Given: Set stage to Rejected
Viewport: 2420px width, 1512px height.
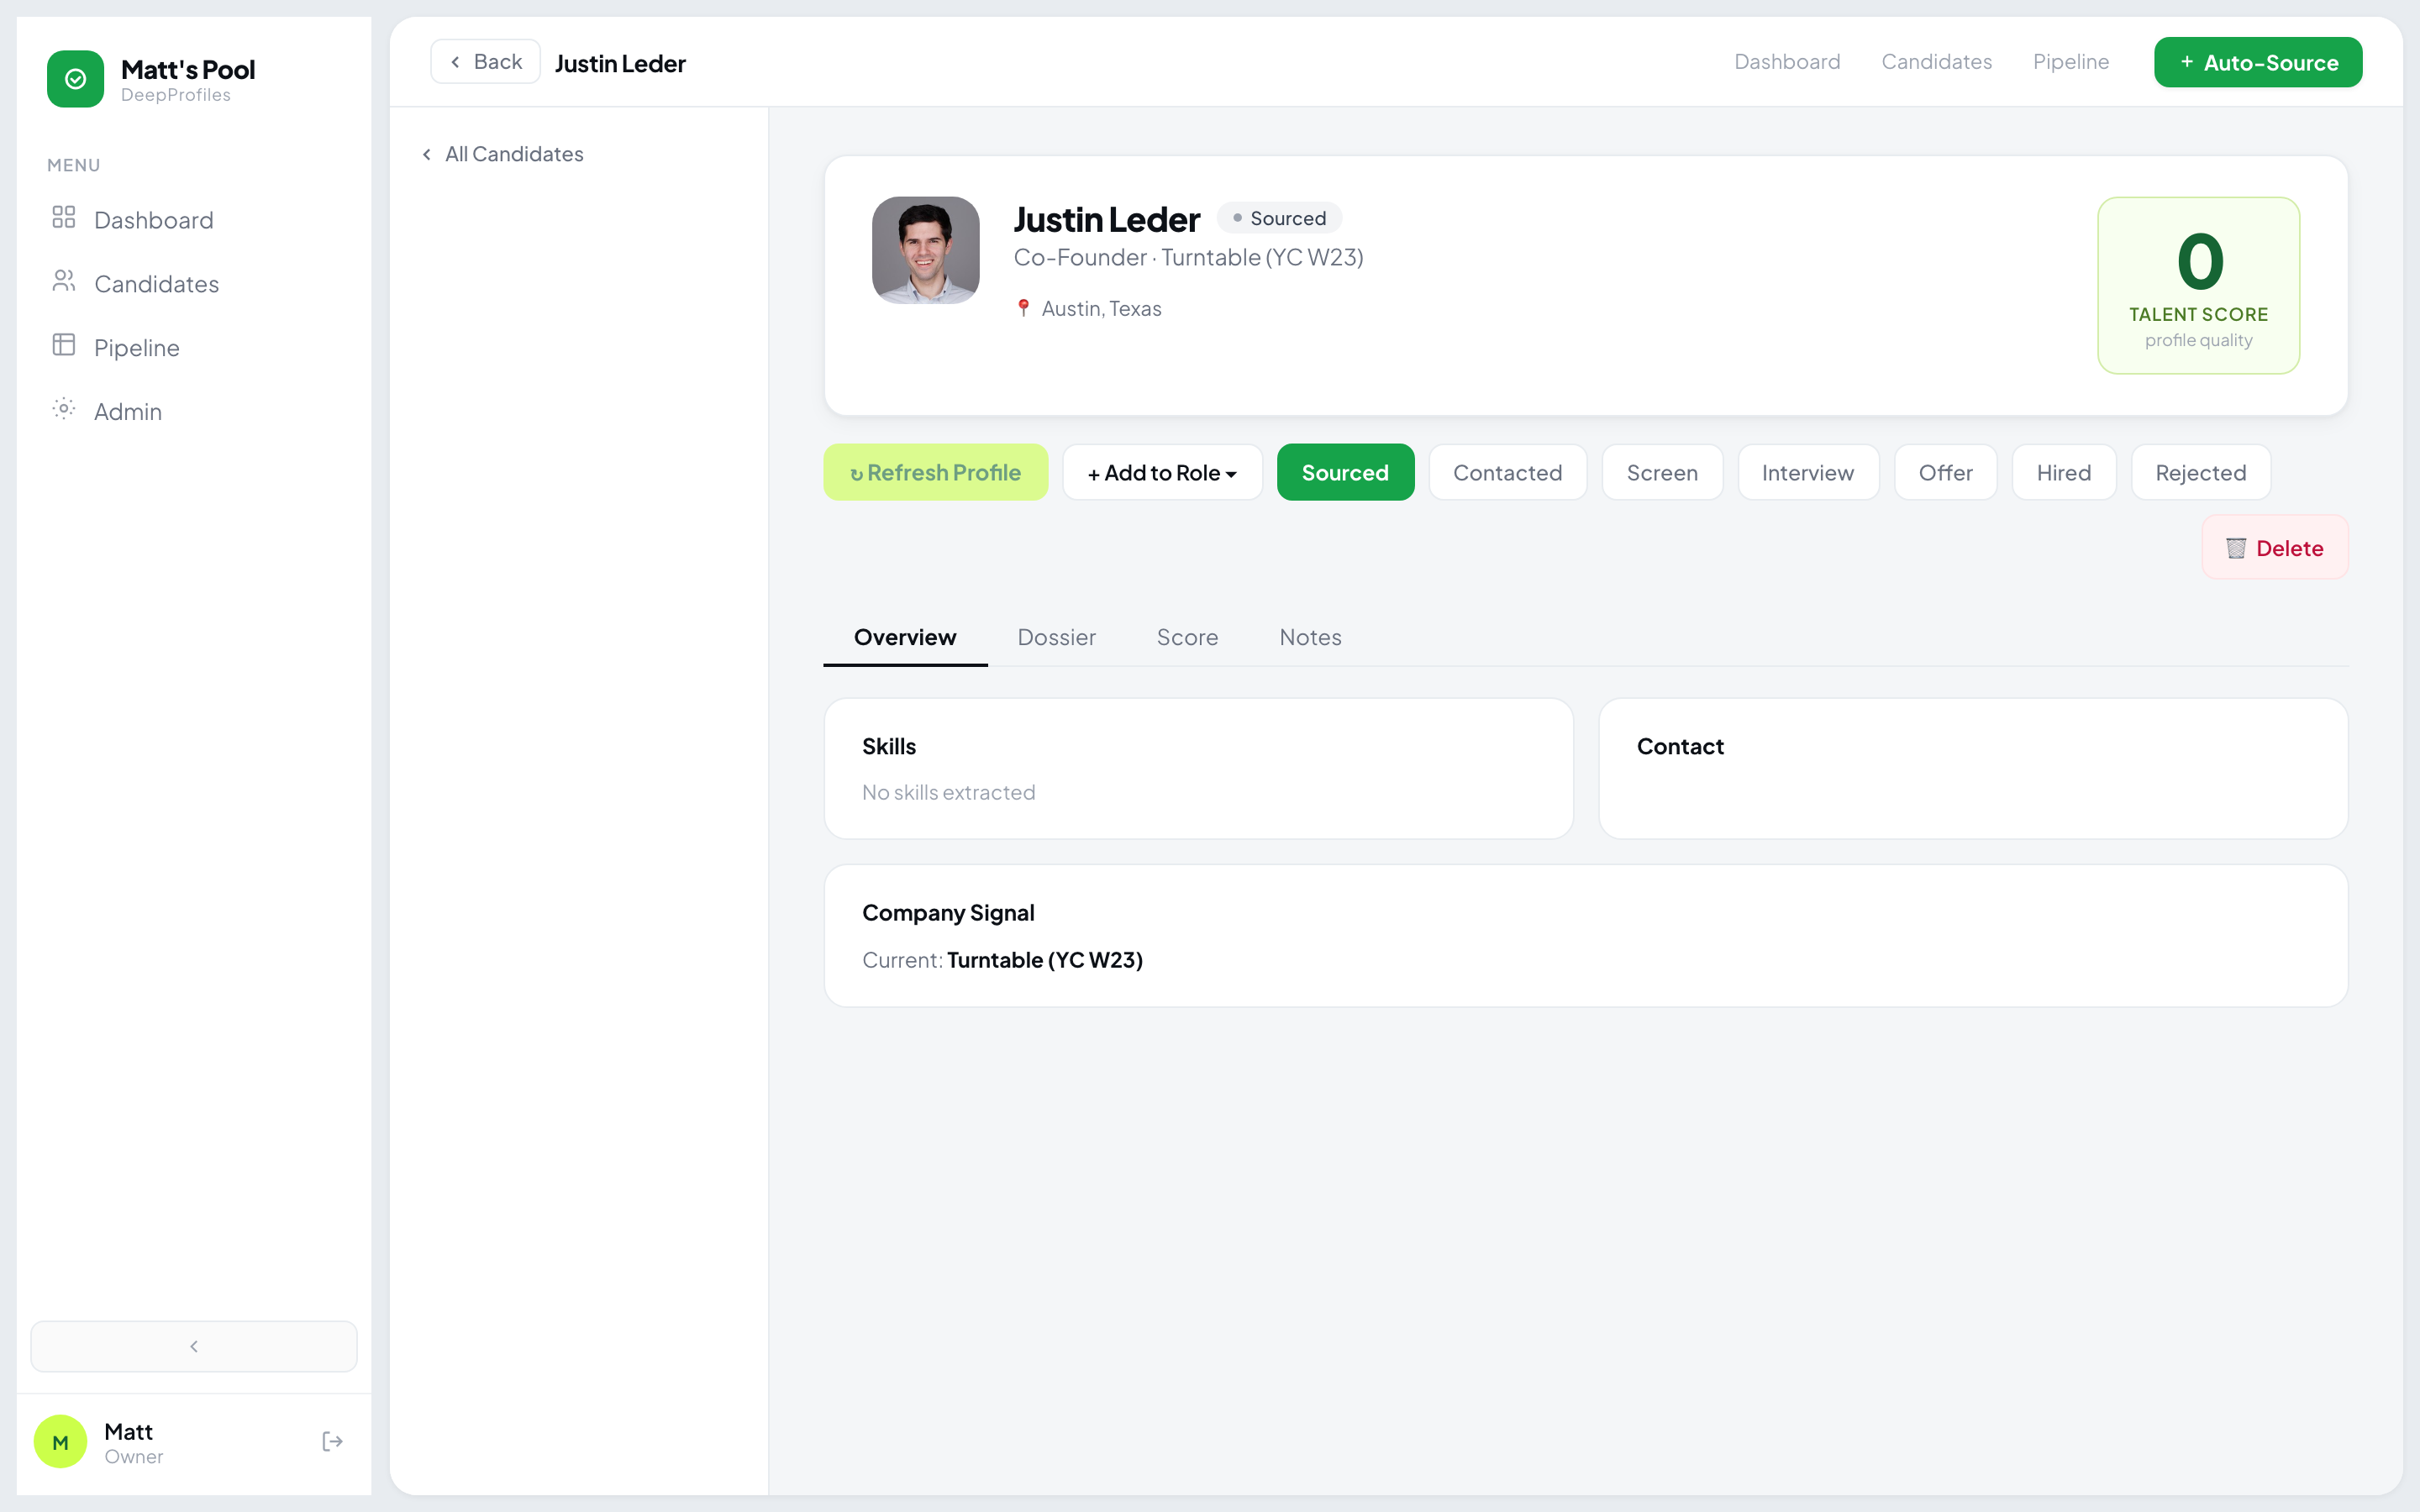Looking at the screenshot, I should click(2200, 472).
